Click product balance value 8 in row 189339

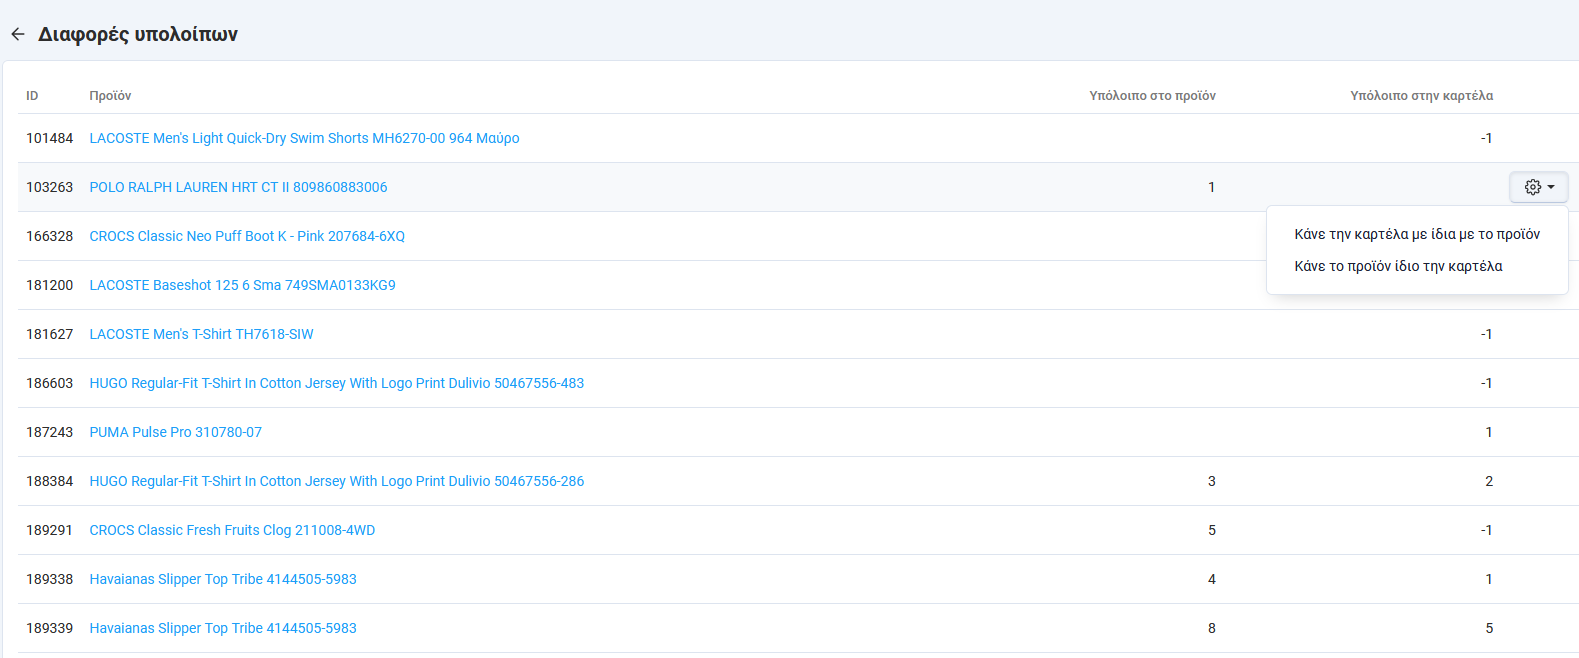point(1211,628)
